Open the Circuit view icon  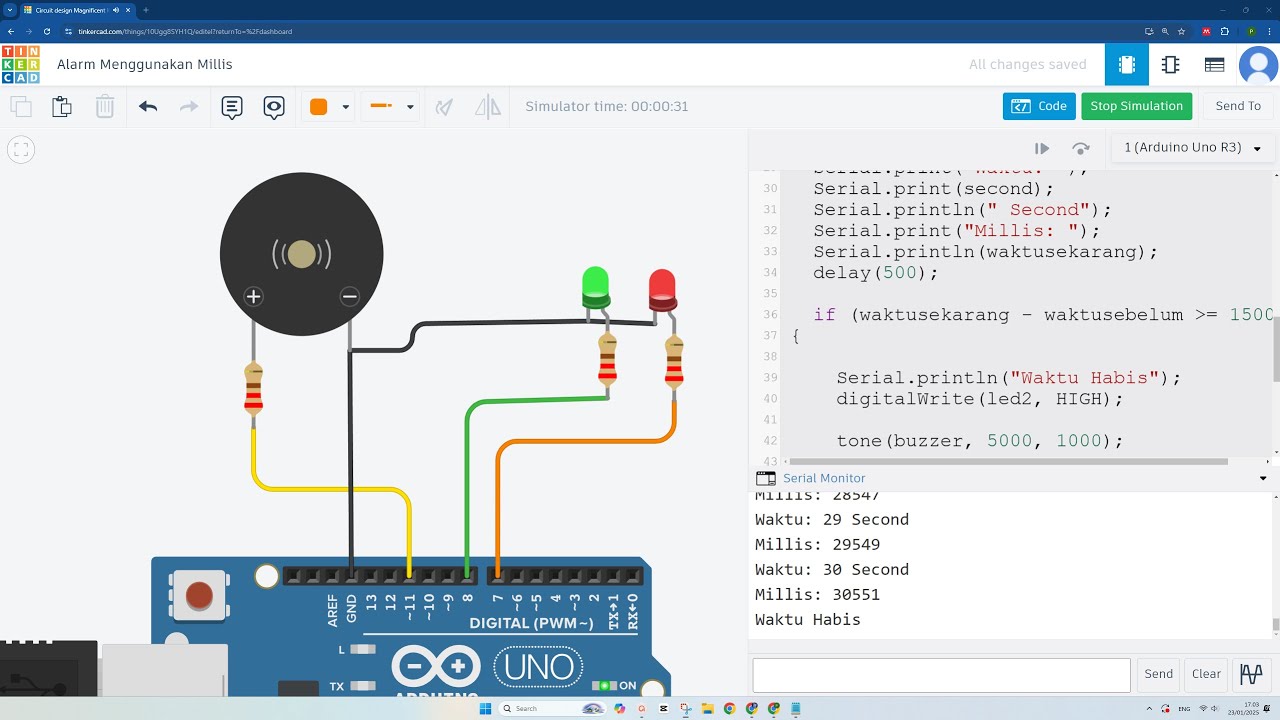(1127, 65)
